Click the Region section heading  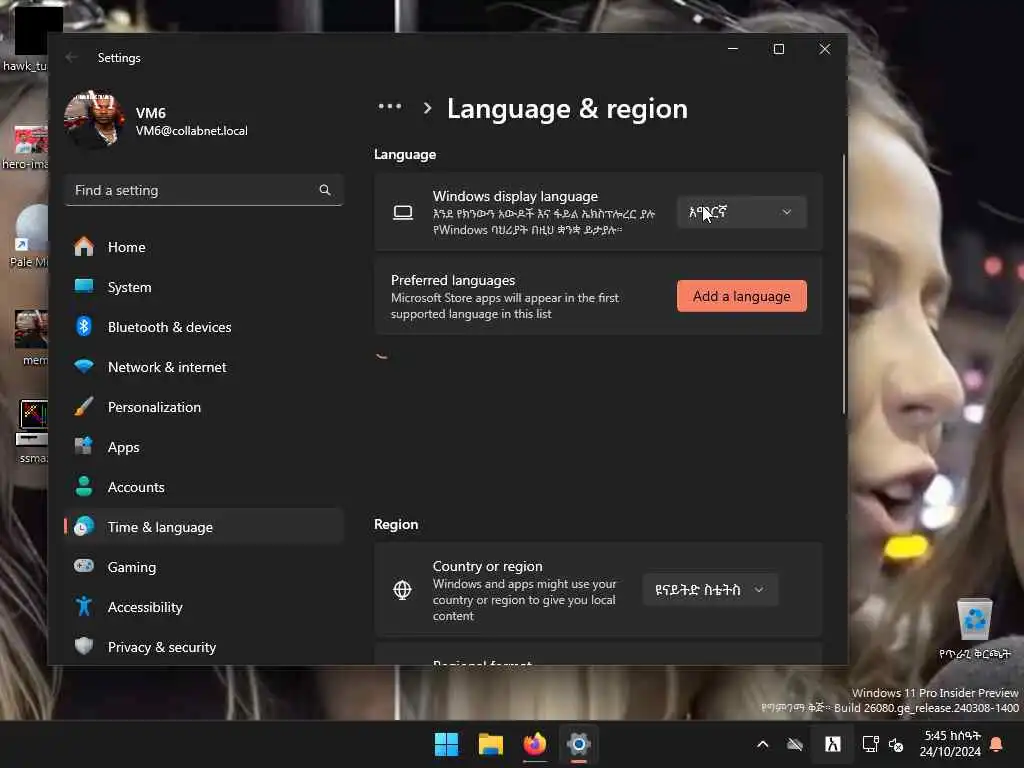tap(396, 524)
